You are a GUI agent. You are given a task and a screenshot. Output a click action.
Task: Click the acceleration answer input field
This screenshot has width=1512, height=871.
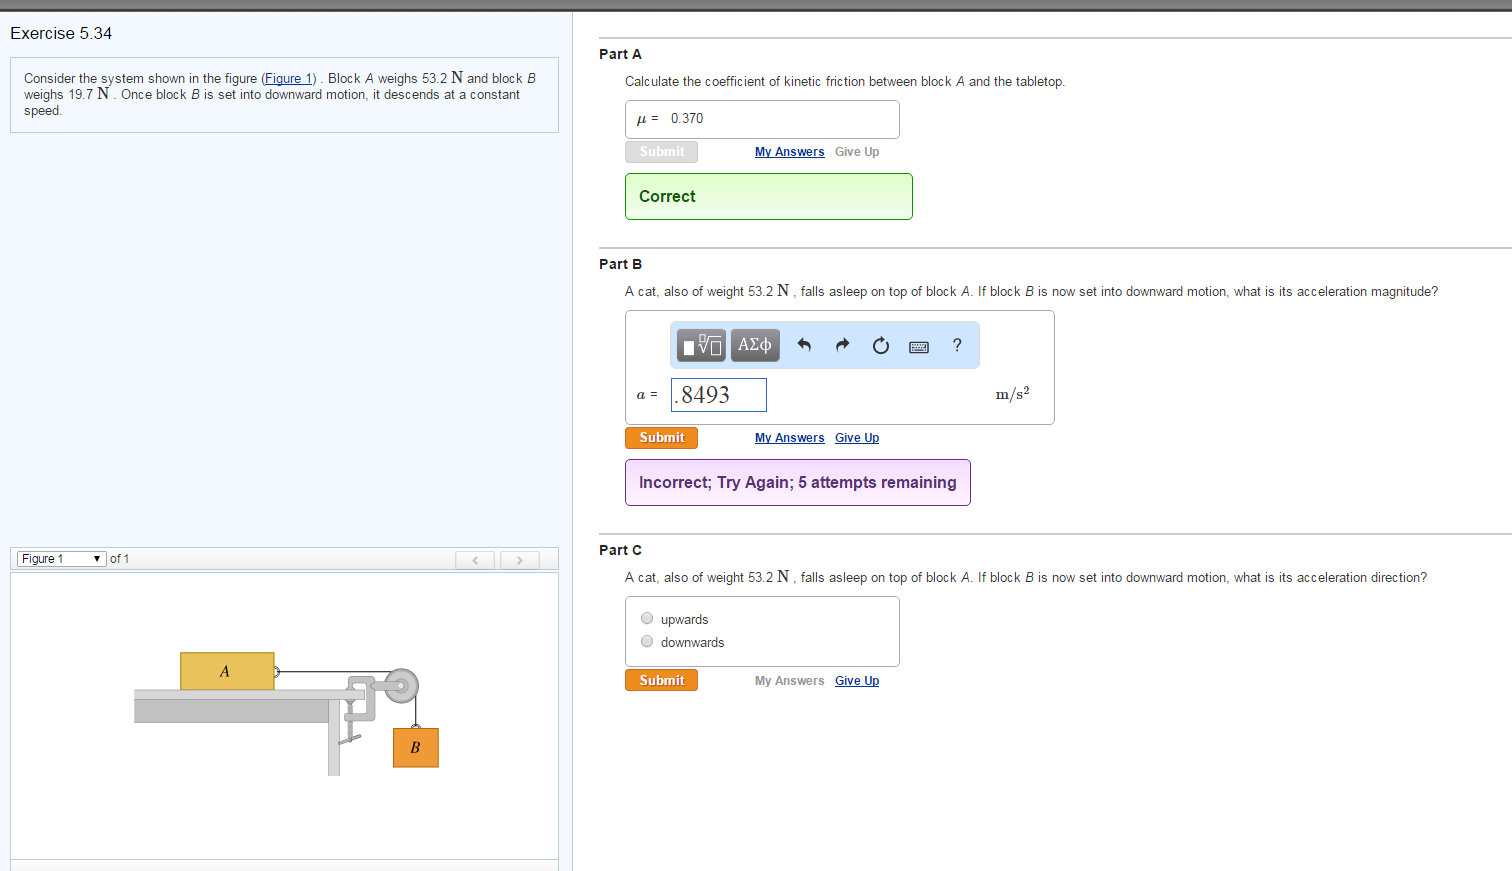click(x=719, y=395)
